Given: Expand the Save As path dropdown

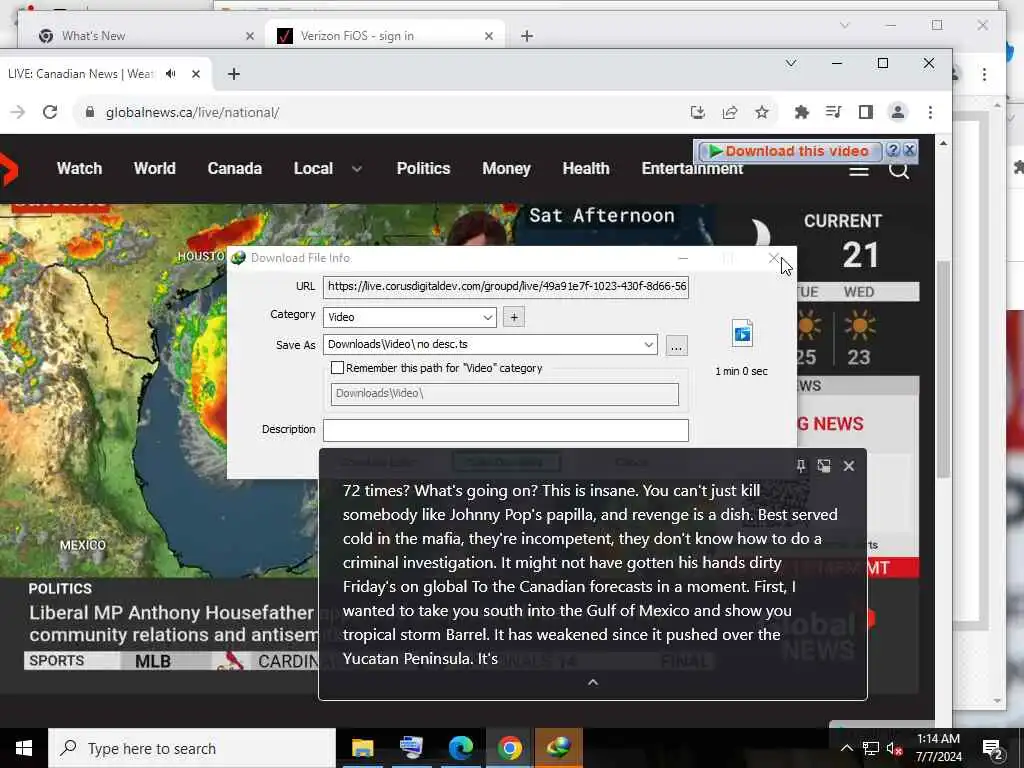Looking at the screenshot, I should pyautogui.click(x=648, y=345).
